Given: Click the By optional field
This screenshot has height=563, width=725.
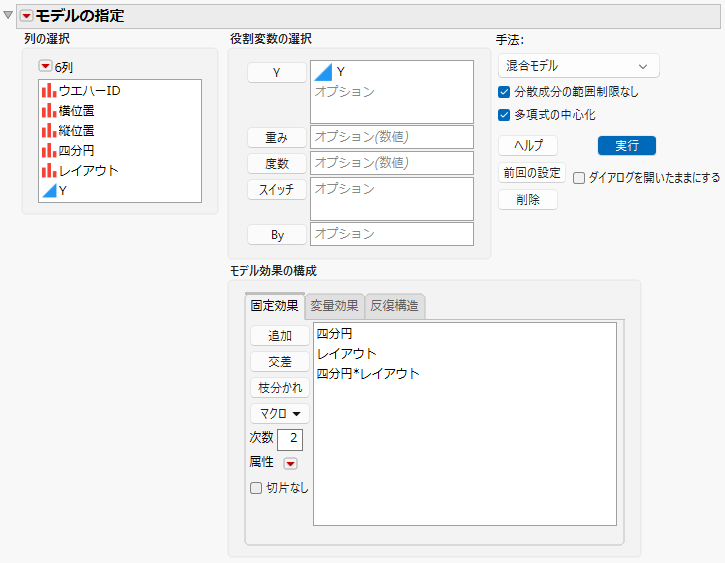Looking at the screenshot, I should click(392, 234).
